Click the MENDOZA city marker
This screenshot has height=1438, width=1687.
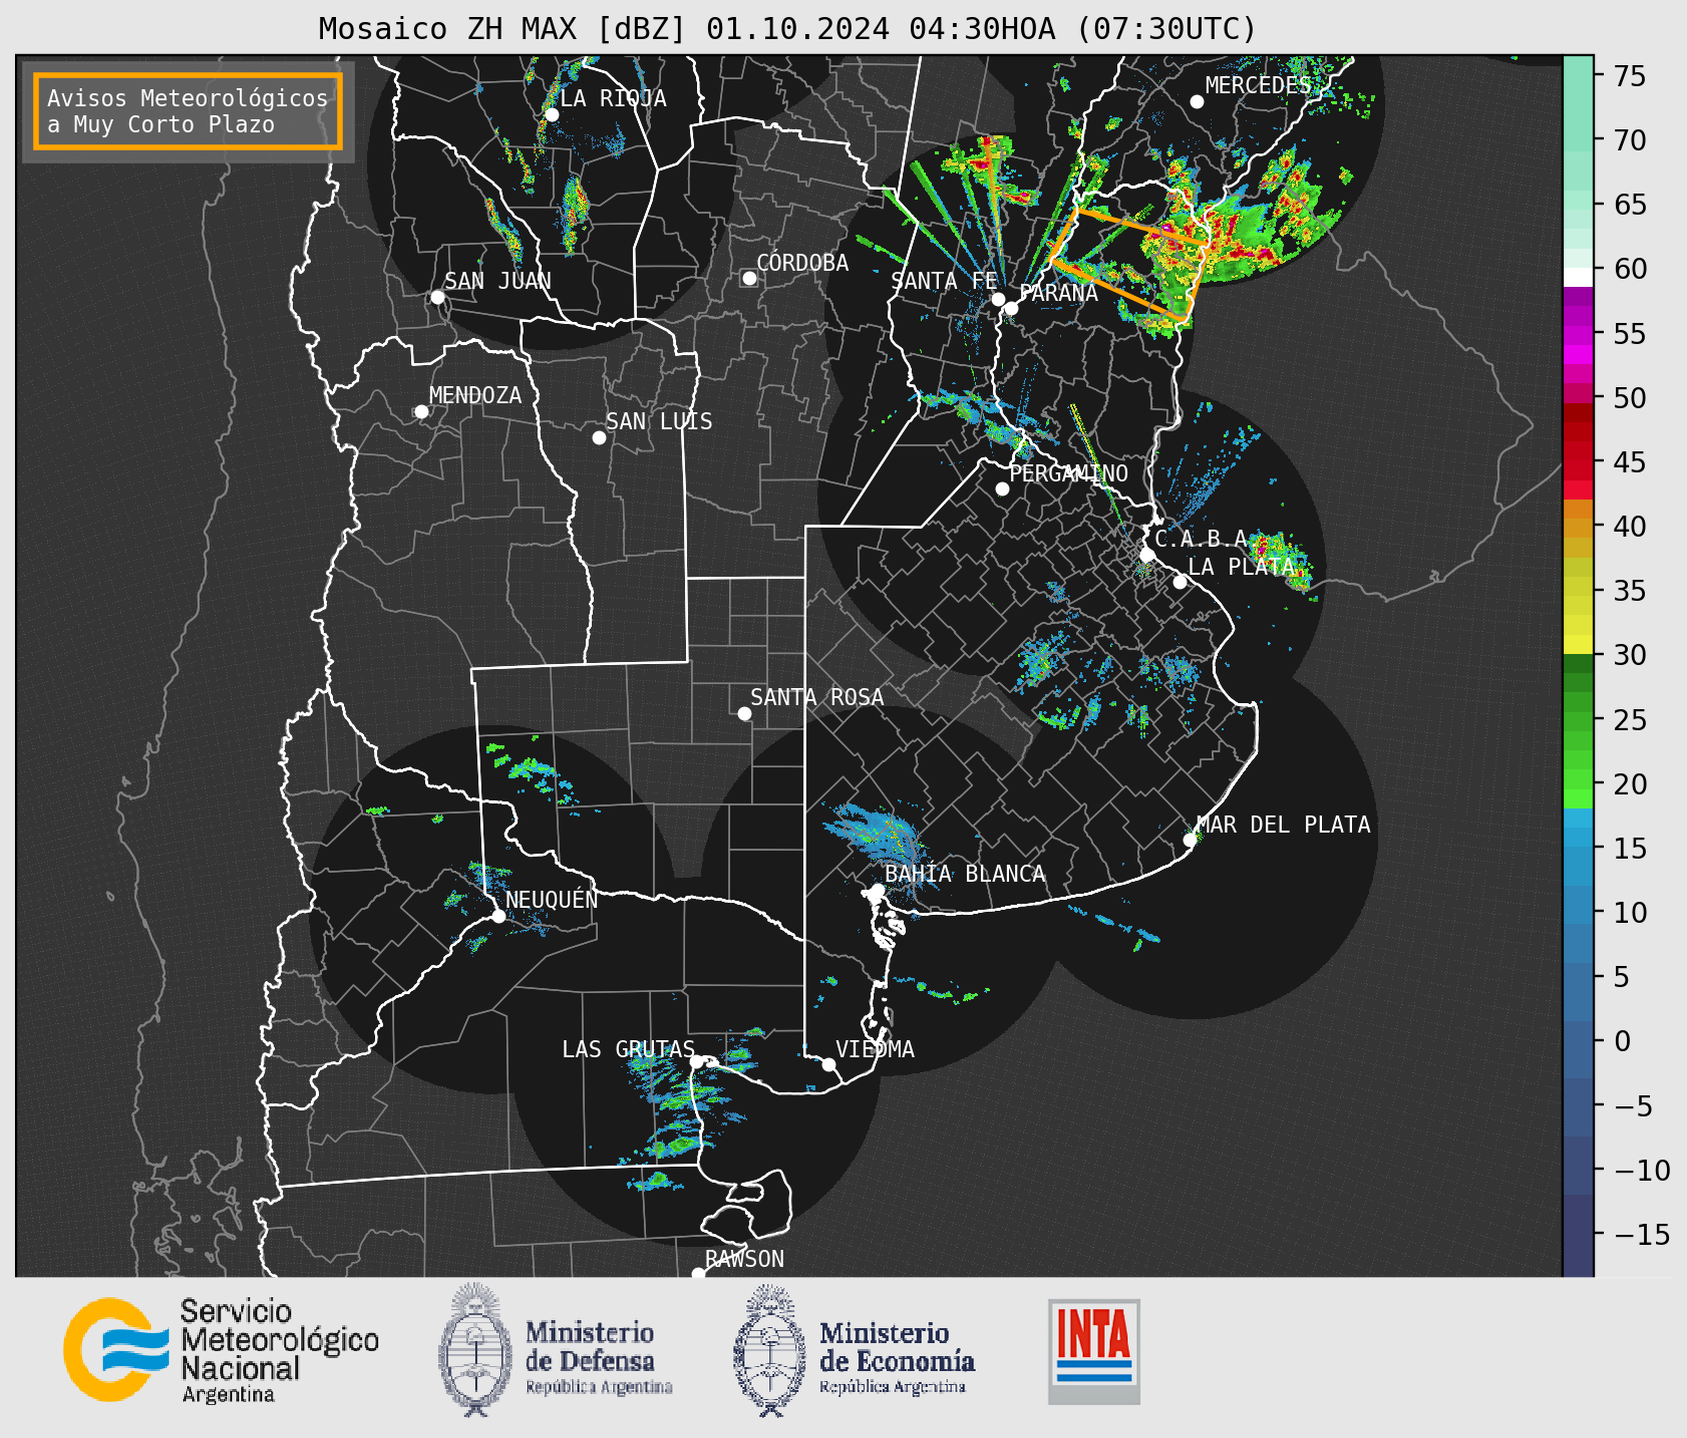421,412
